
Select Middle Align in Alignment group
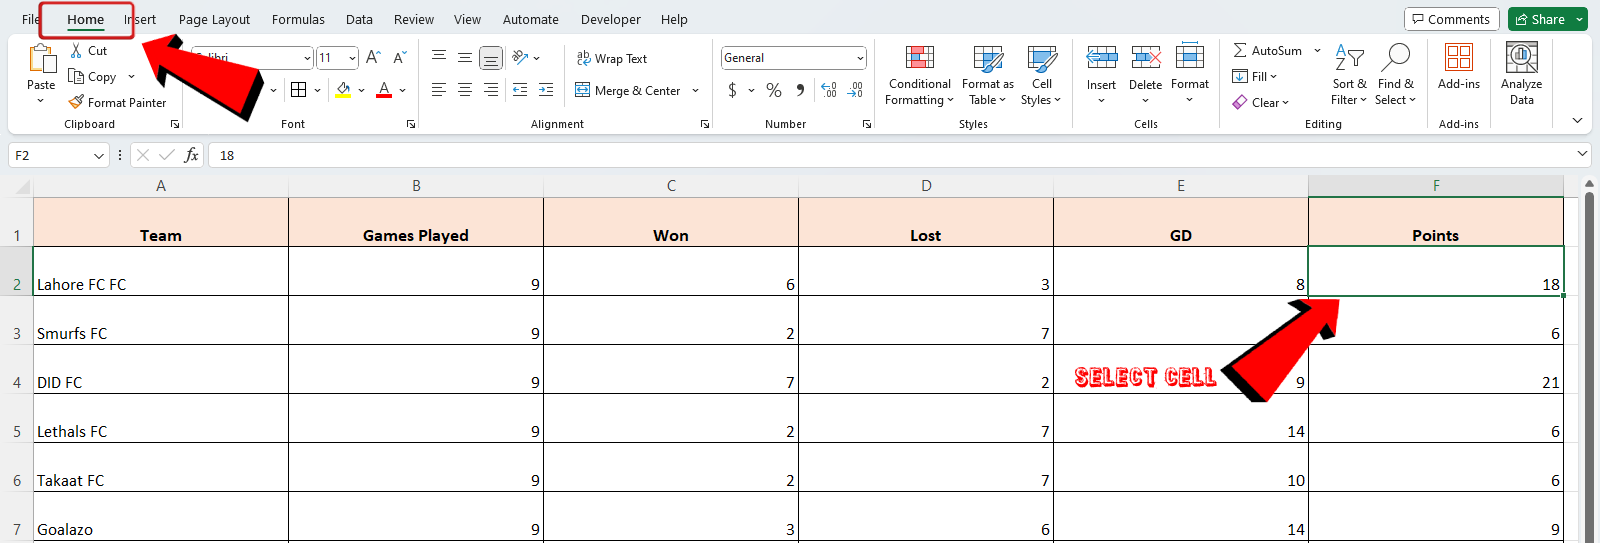(x=465, y=58)
